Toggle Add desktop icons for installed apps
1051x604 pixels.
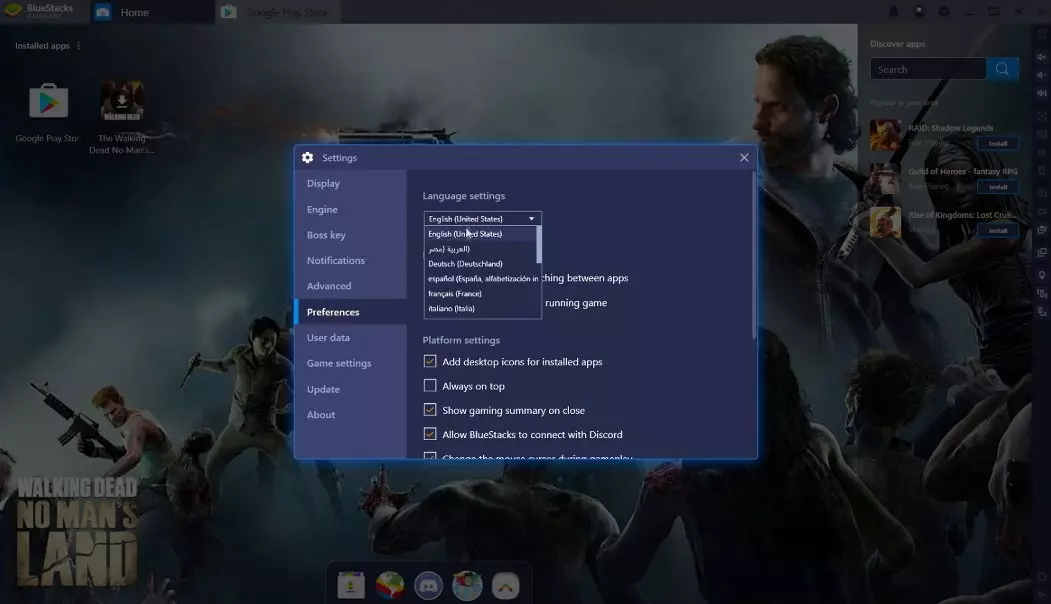(430, 362)
